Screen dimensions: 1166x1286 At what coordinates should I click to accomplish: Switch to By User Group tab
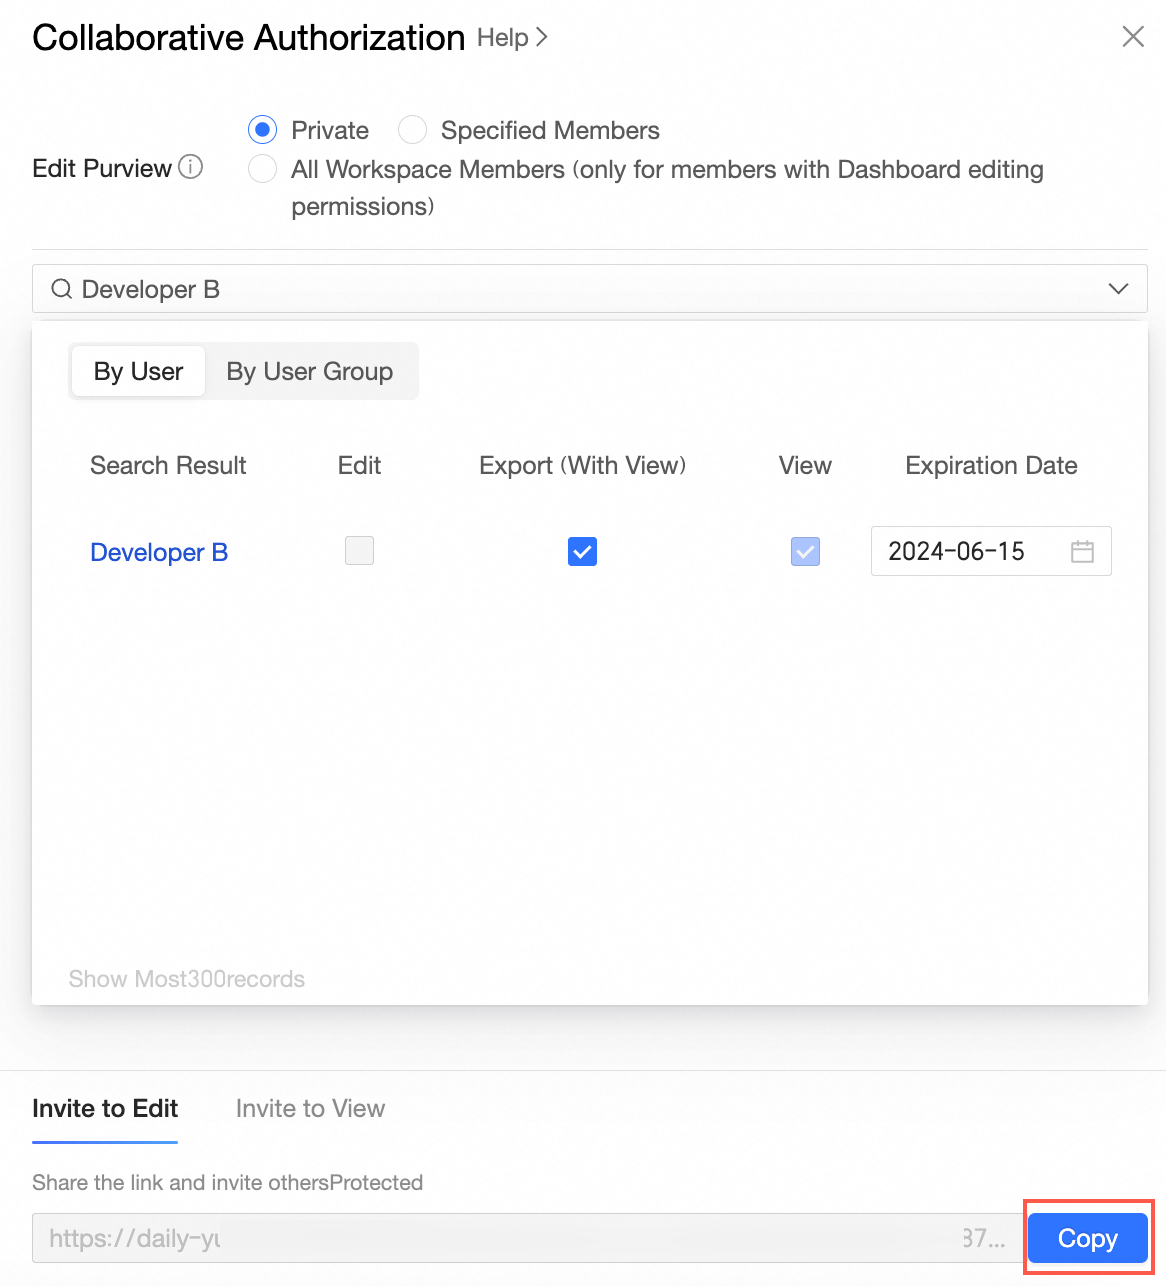309,372
